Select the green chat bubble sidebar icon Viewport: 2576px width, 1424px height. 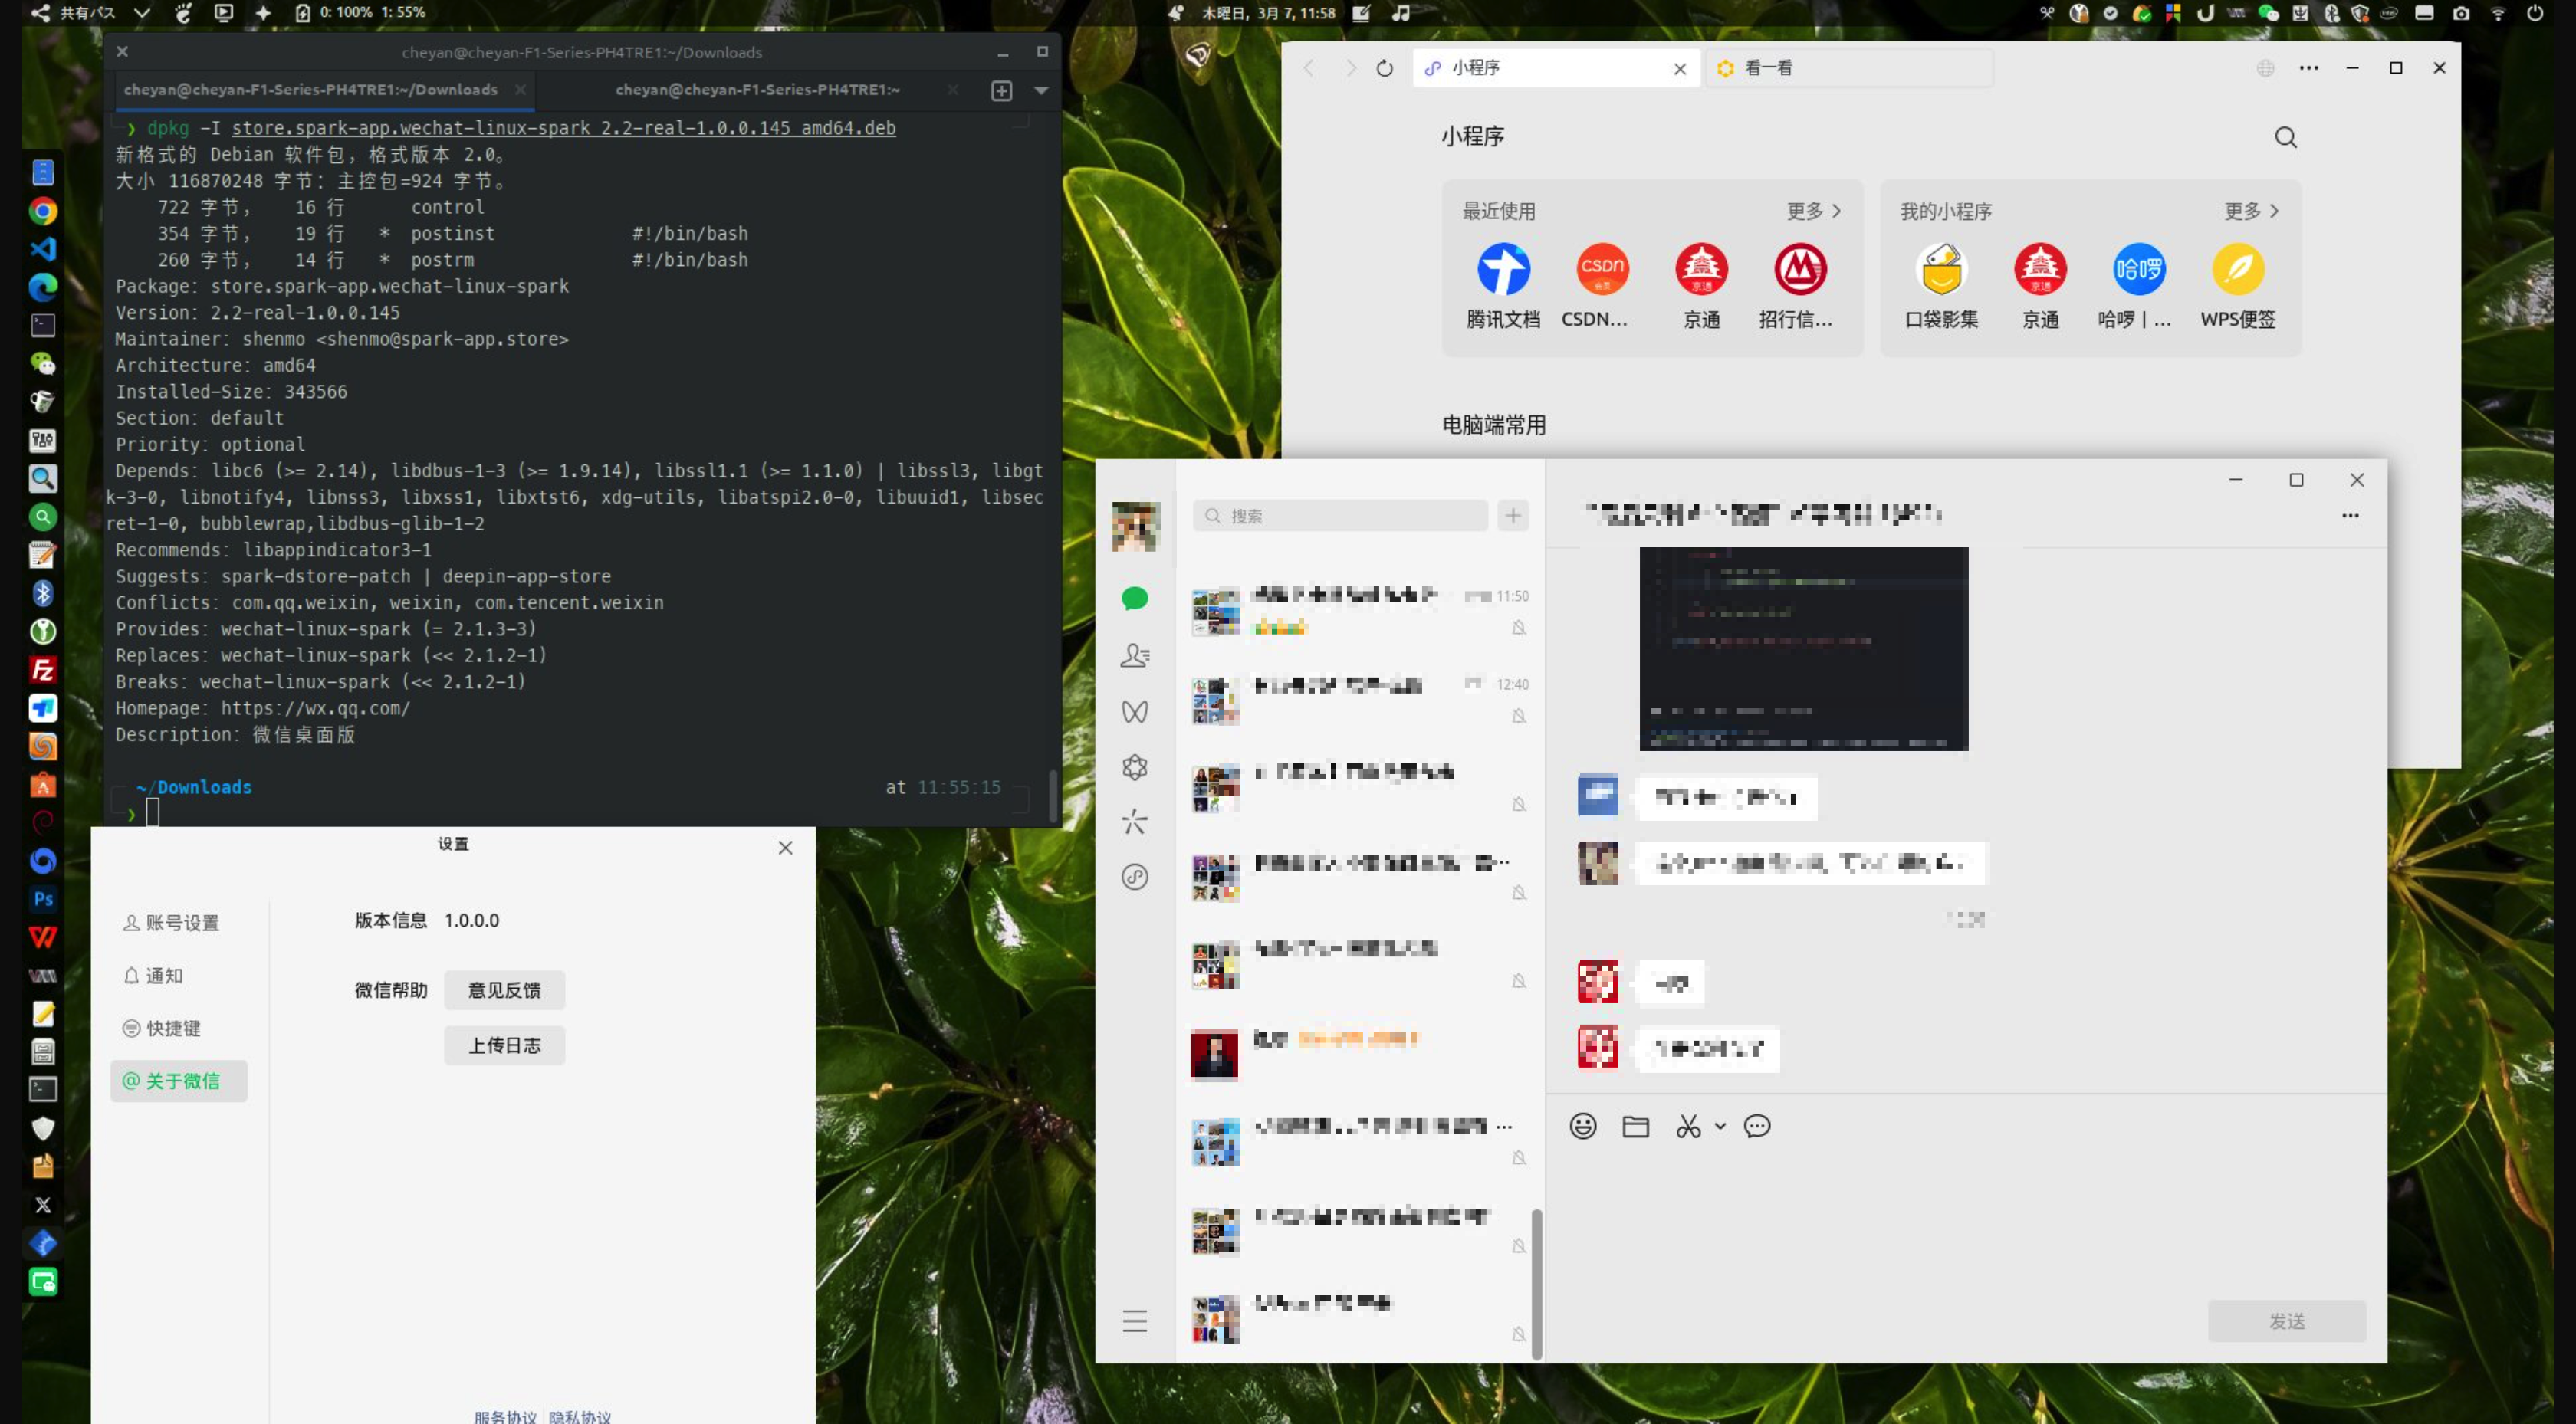[1135, 599]
